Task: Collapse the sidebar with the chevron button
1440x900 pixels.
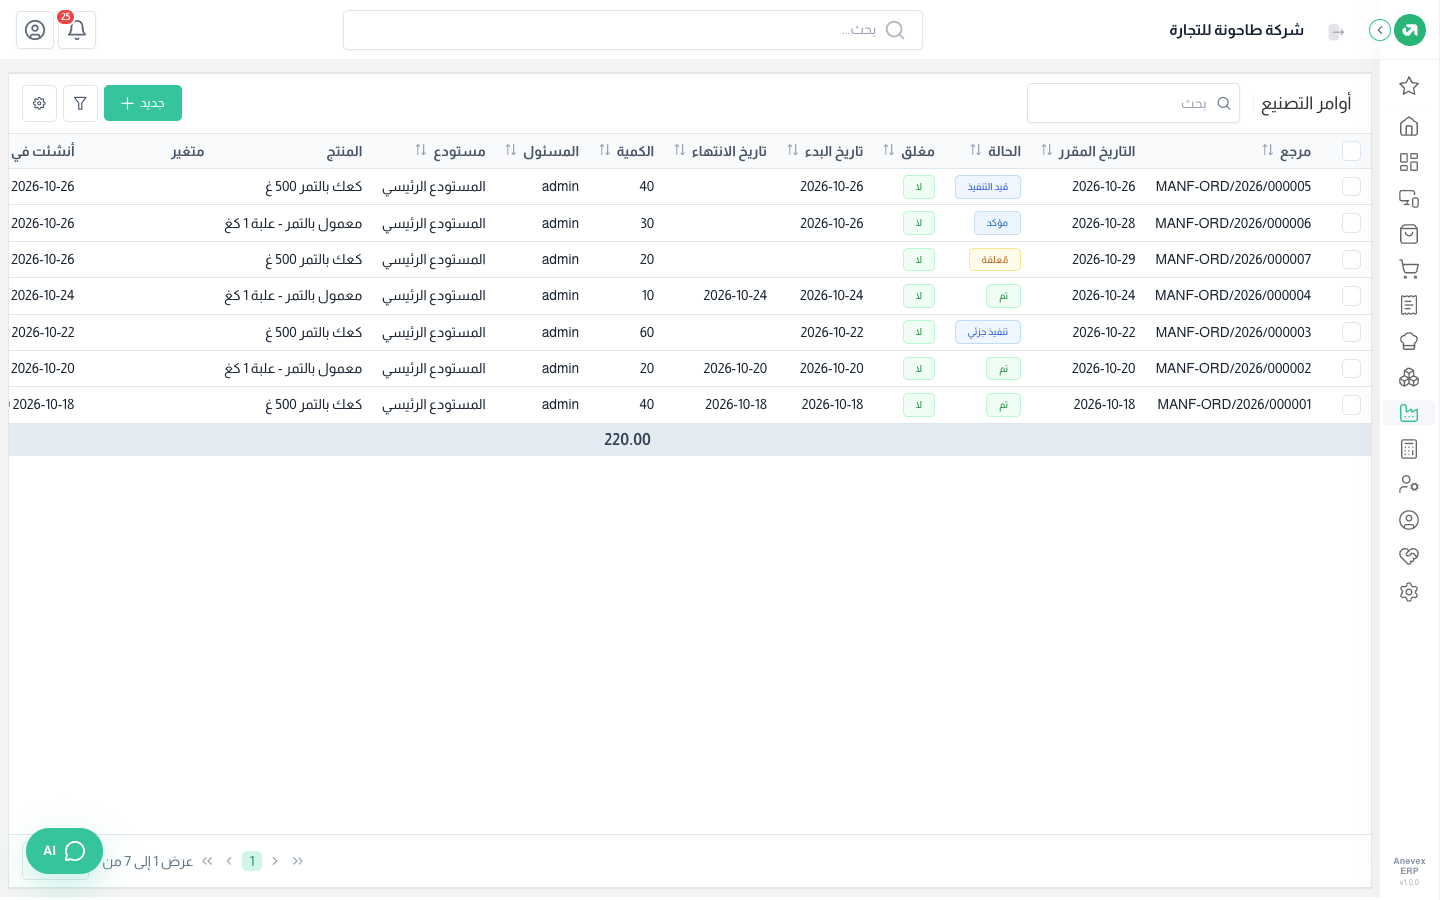Action: tap(1380, 30)
